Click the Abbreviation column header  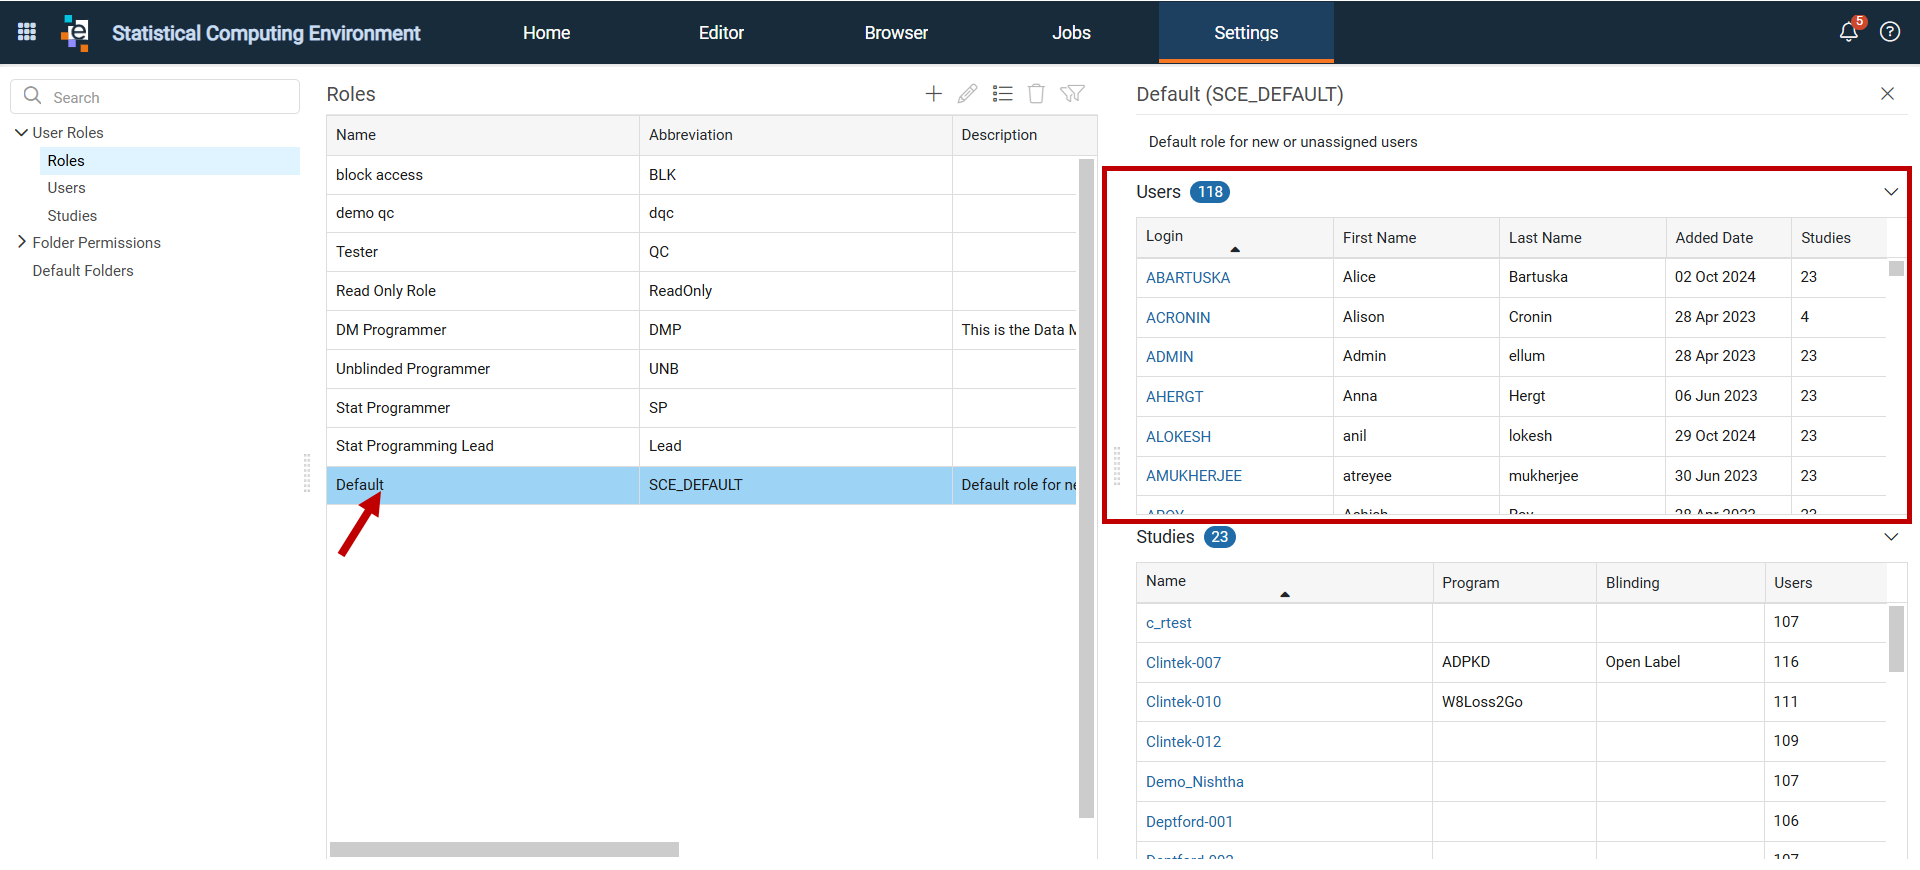click(x=795, y=135)
